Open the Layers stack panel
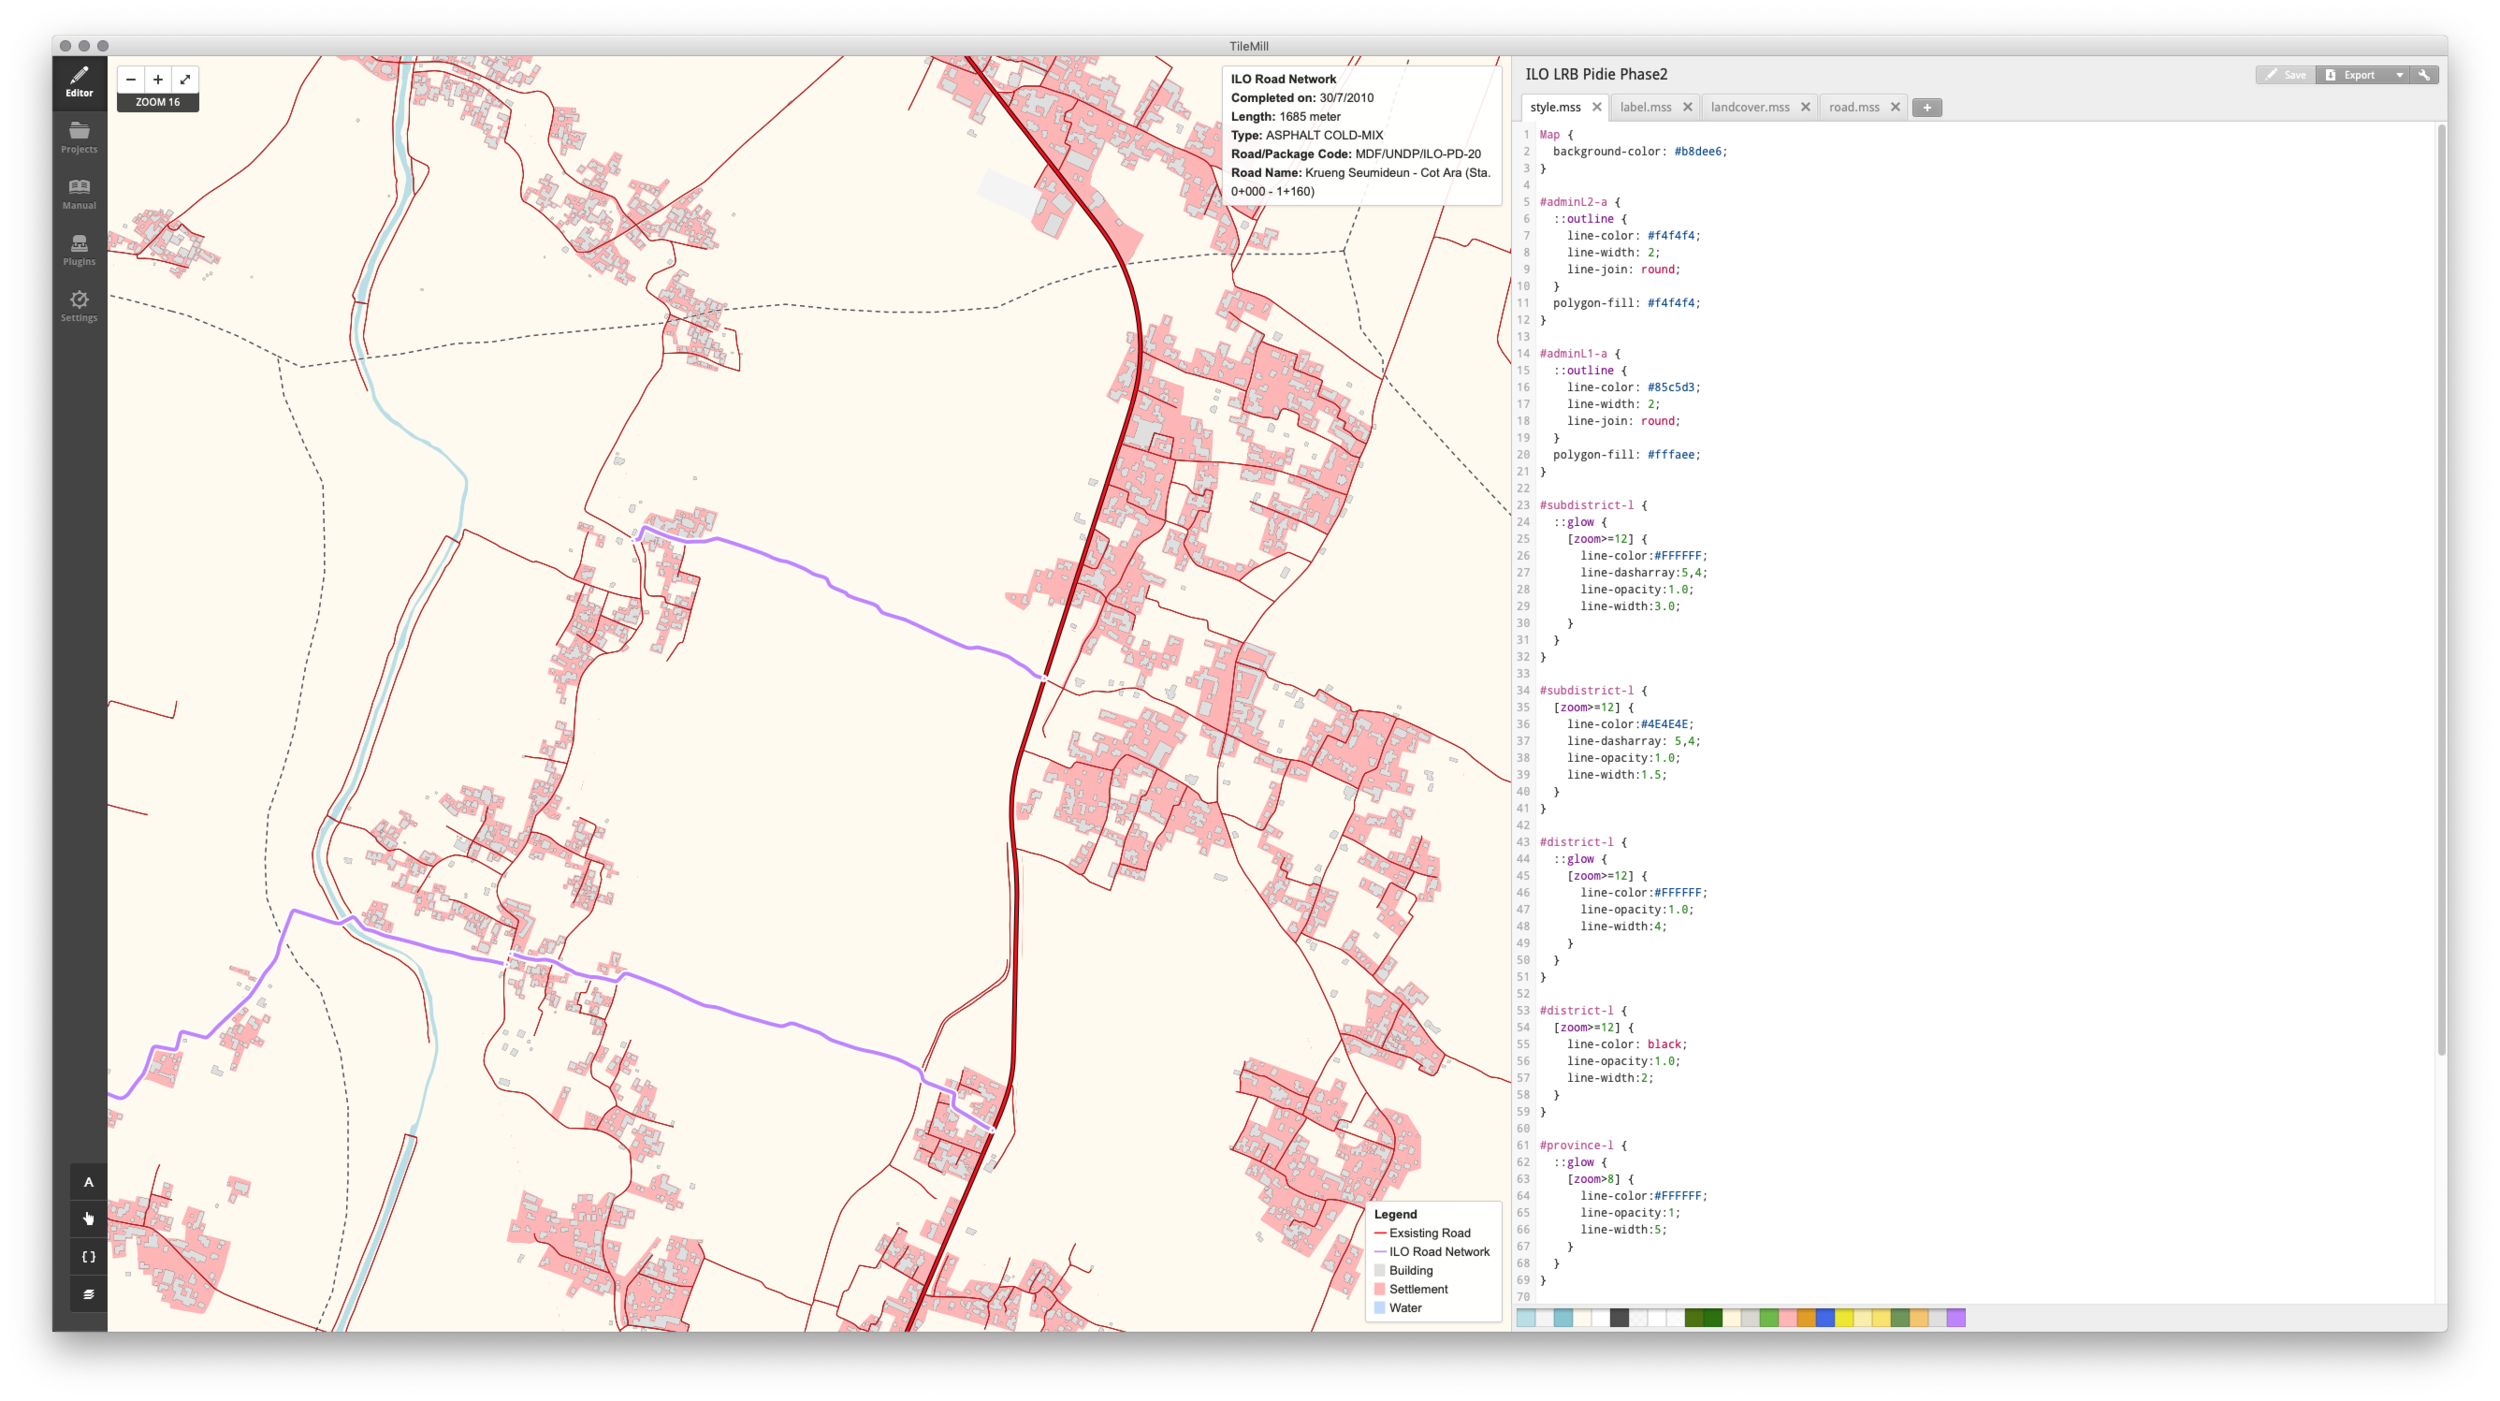The height and width of the screenshot is (1401, 2500). [88, 1294]
